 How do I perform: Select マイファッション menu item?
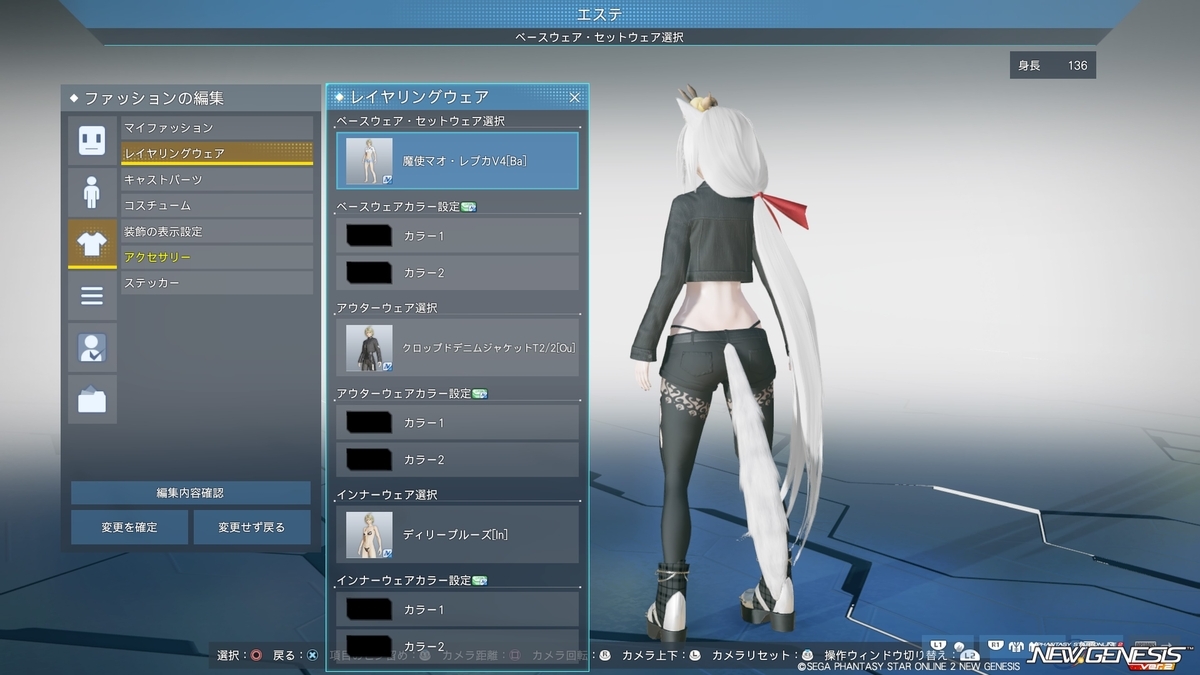coord(217,128)
